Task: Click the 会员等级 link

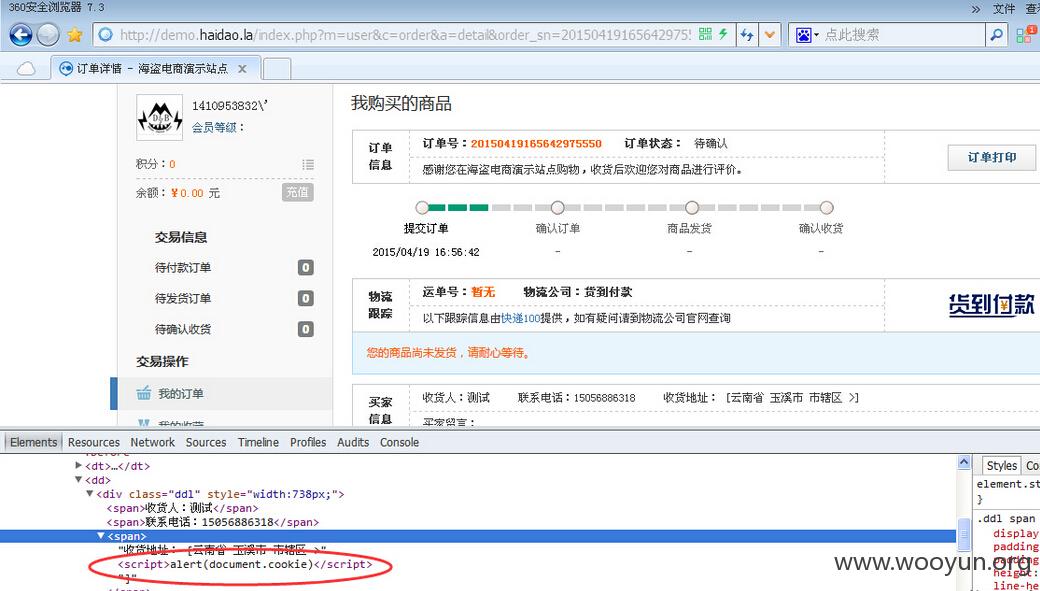Action: click(x=214, y=127)
